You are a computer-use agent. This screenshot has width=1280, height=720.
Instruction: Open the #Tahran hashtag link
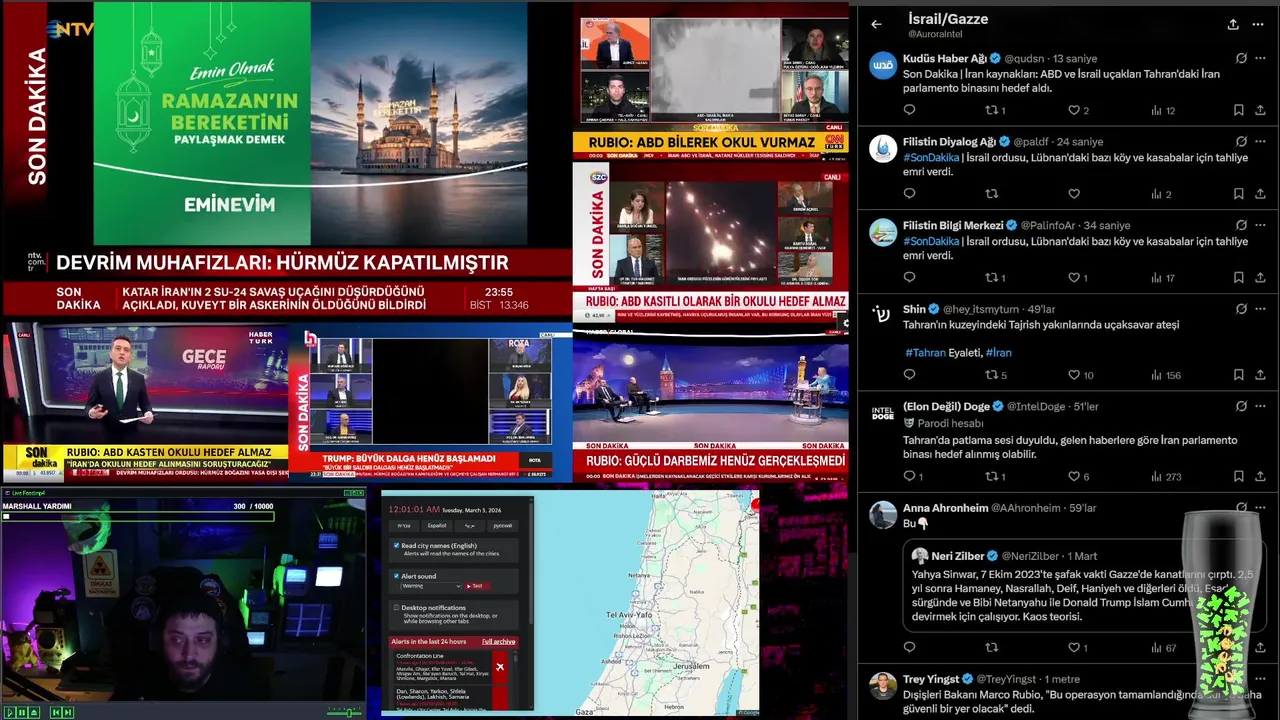pyautogui.click(x=924, y=353)
